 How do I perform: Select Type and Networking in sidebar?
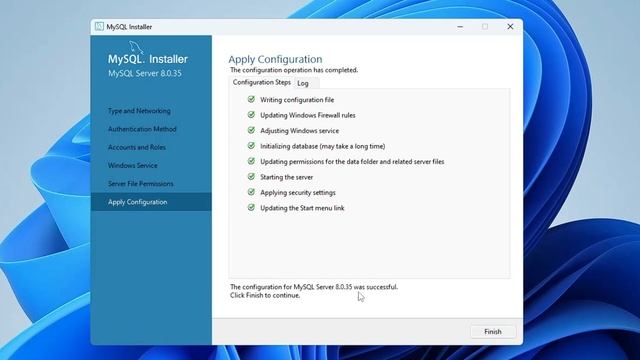click(x=139, y=111)
